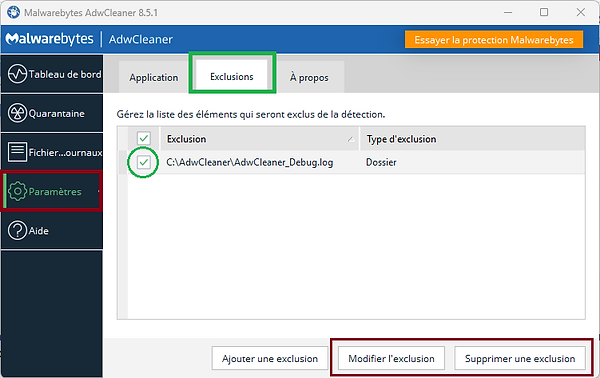Screen dimensions: 600x378
Task: Click Essayer la protection Malwarebytes button
Action: [494, 40]
